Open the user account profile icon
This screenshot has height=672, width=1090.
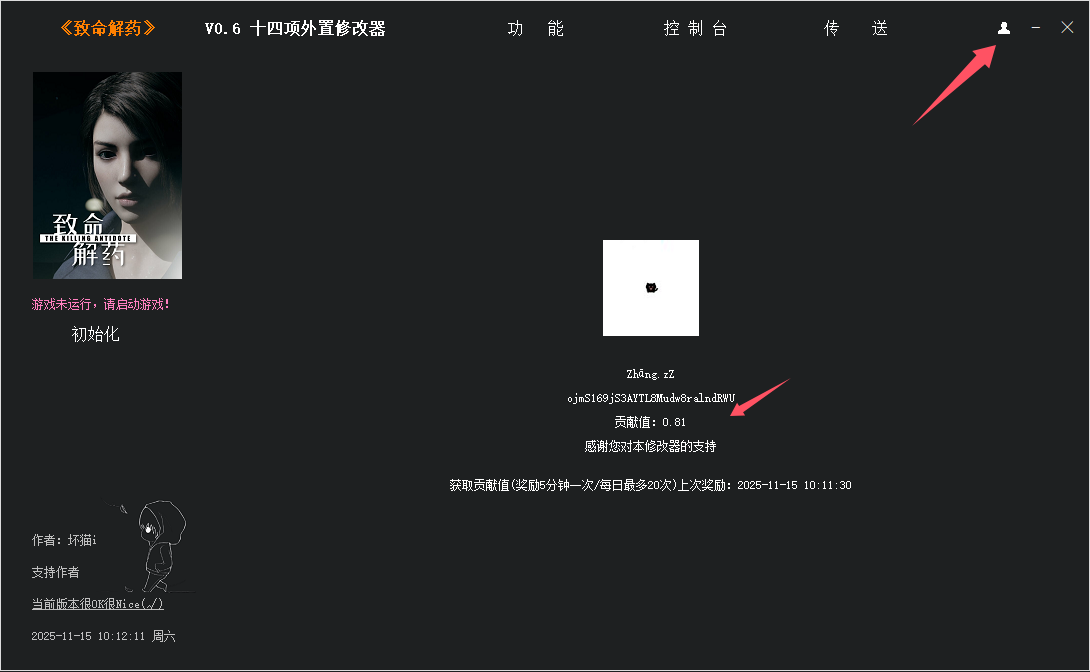tap(1004, 28)
